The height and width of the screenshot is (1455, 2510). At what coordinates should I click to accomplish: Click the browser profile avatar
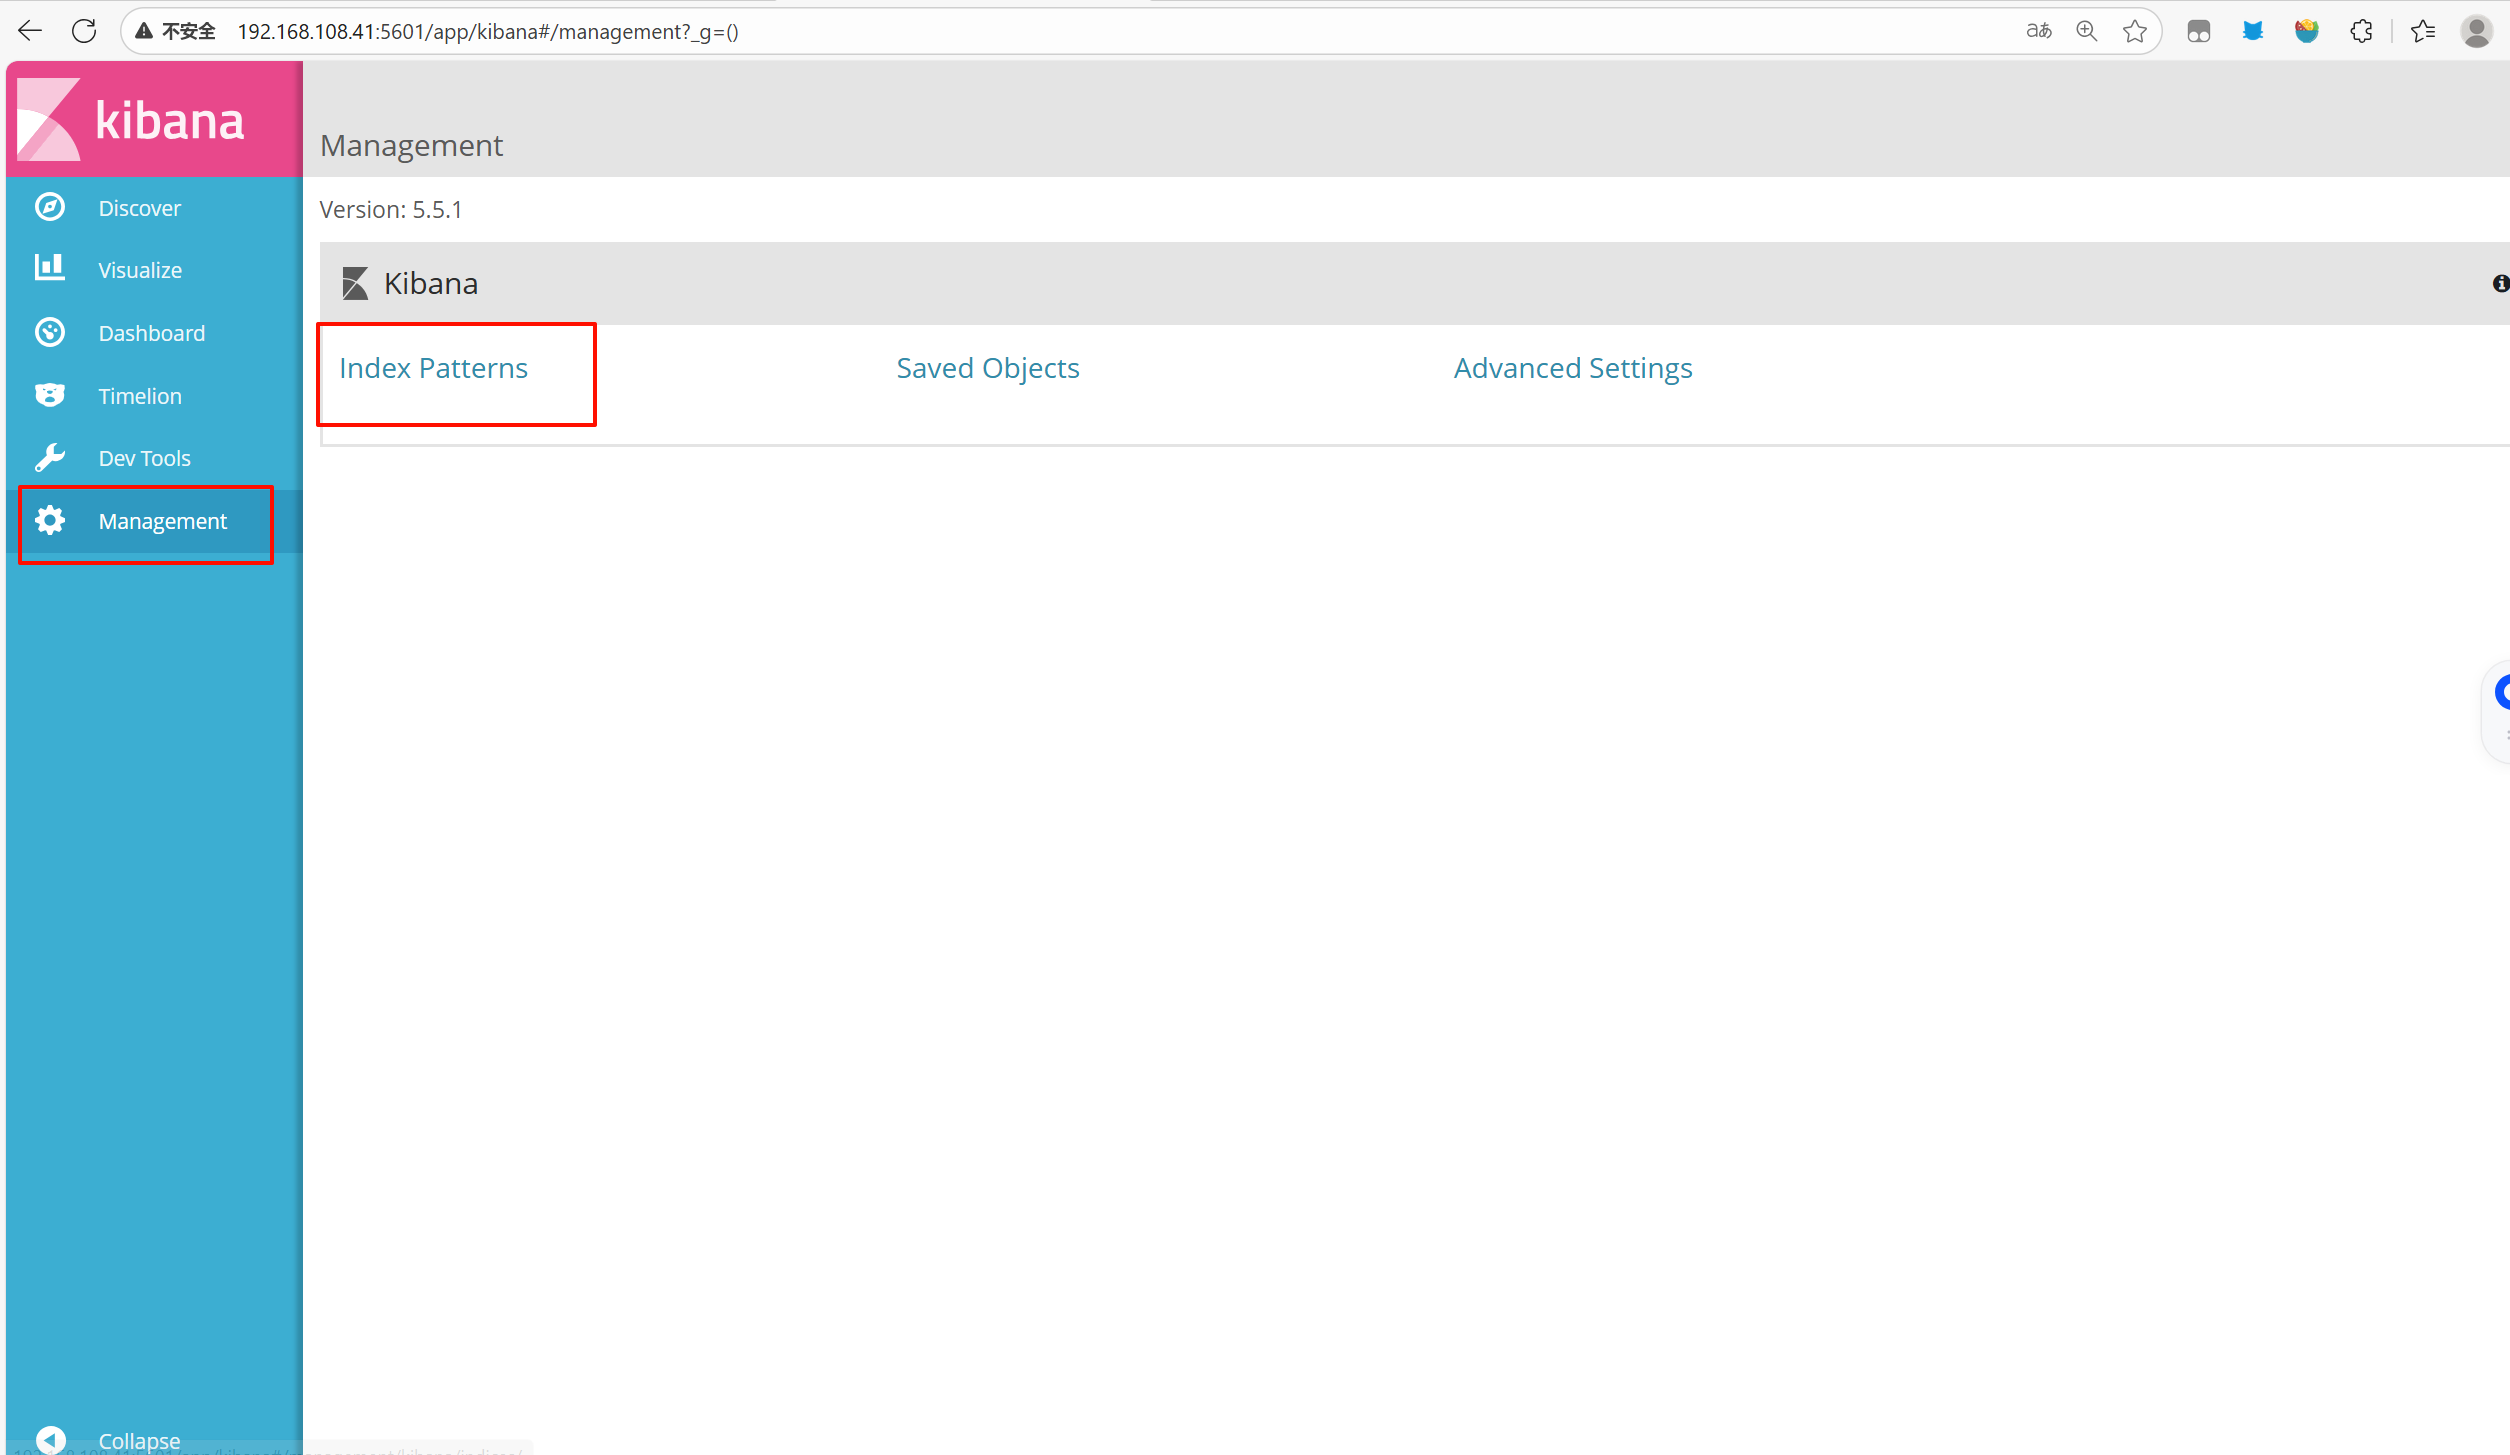[x=2477, y=31]
